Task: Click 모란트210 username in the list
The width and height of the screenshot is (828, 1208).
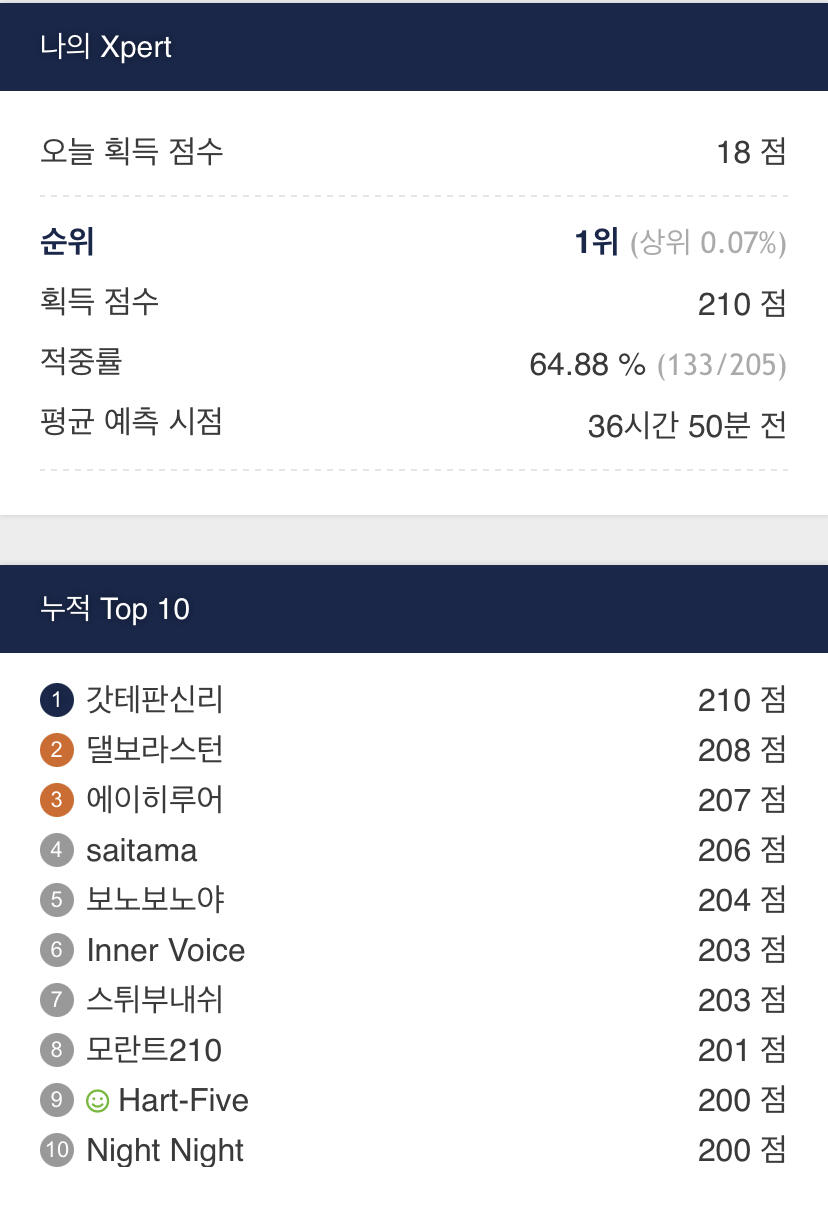Action: point(154,1050)
